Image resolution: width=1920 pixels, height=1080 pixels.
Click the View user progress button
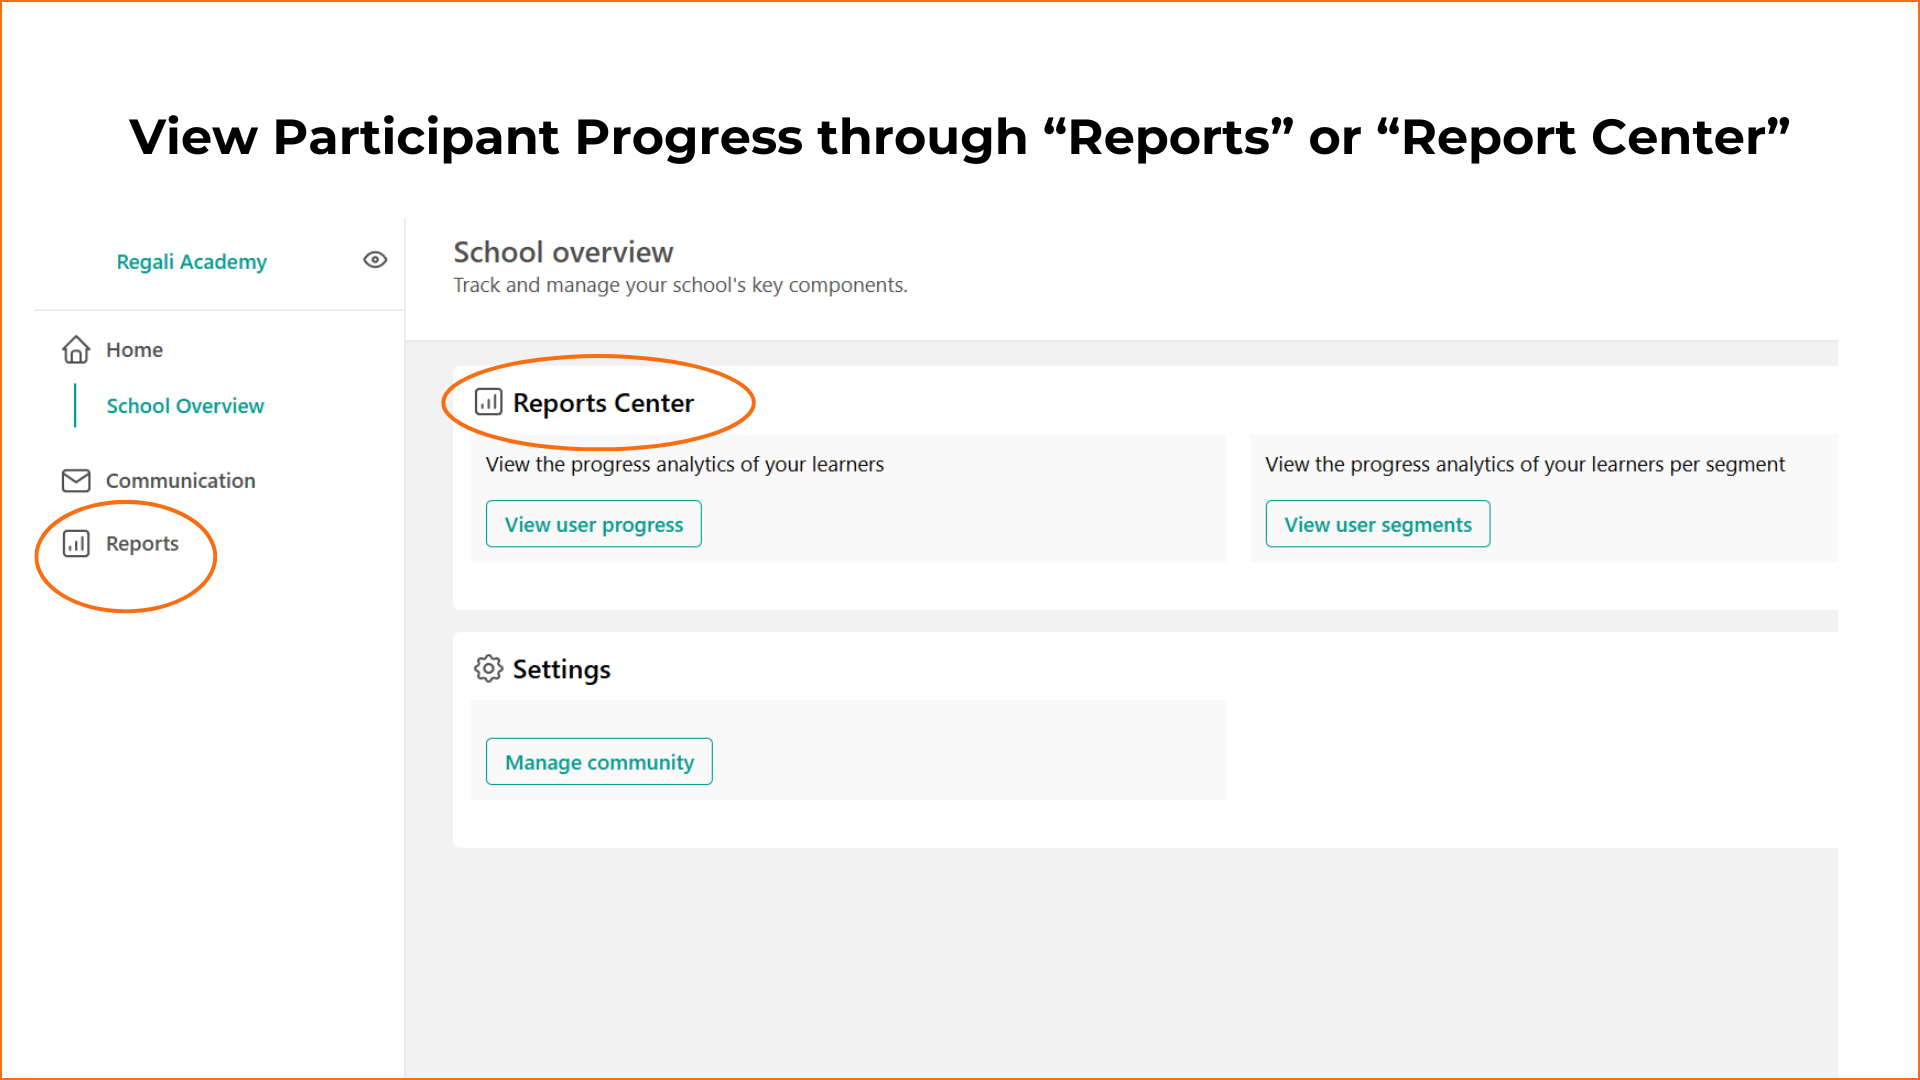click(594, 524)
